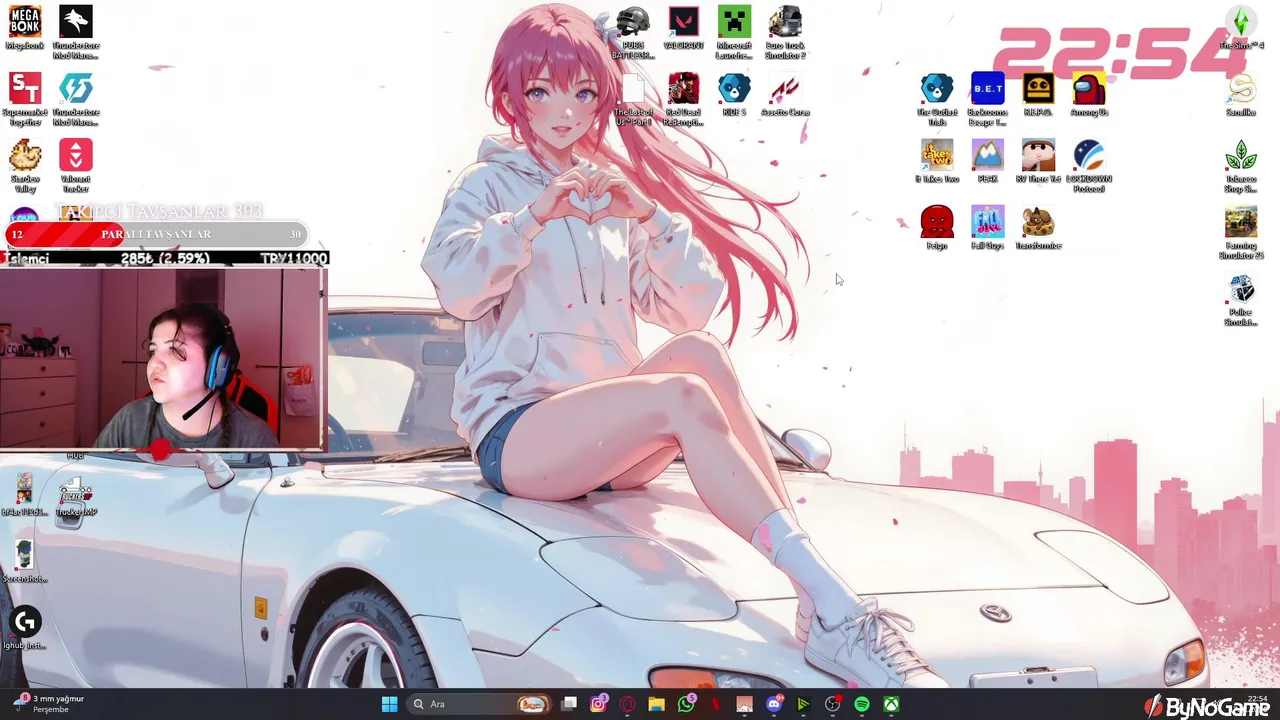Open the Red Dead Redemption shortcut

coord(684,99)
